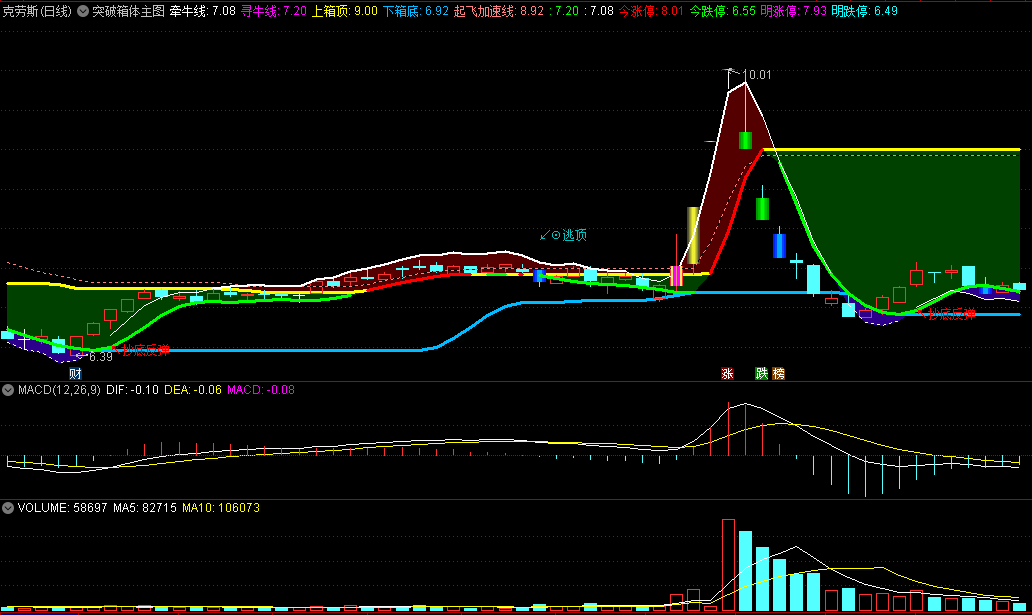Click the red 涨 event marker

pos(727,373)
